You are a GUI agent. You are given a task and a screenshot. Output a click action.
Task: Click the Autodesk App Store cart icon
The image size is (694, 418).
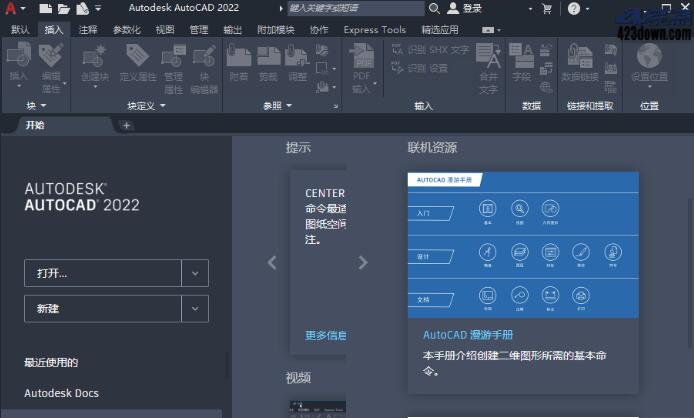pos(546,8)
